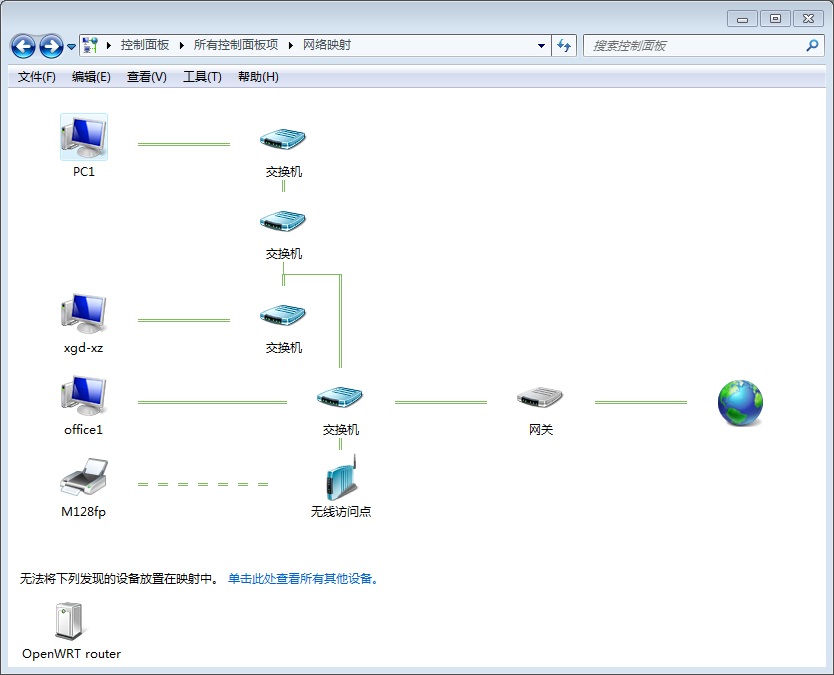Viewport: 834px width, 675px height.
Task: Select the 网关 gateway device icon
Action: click(x=540, y=398)
